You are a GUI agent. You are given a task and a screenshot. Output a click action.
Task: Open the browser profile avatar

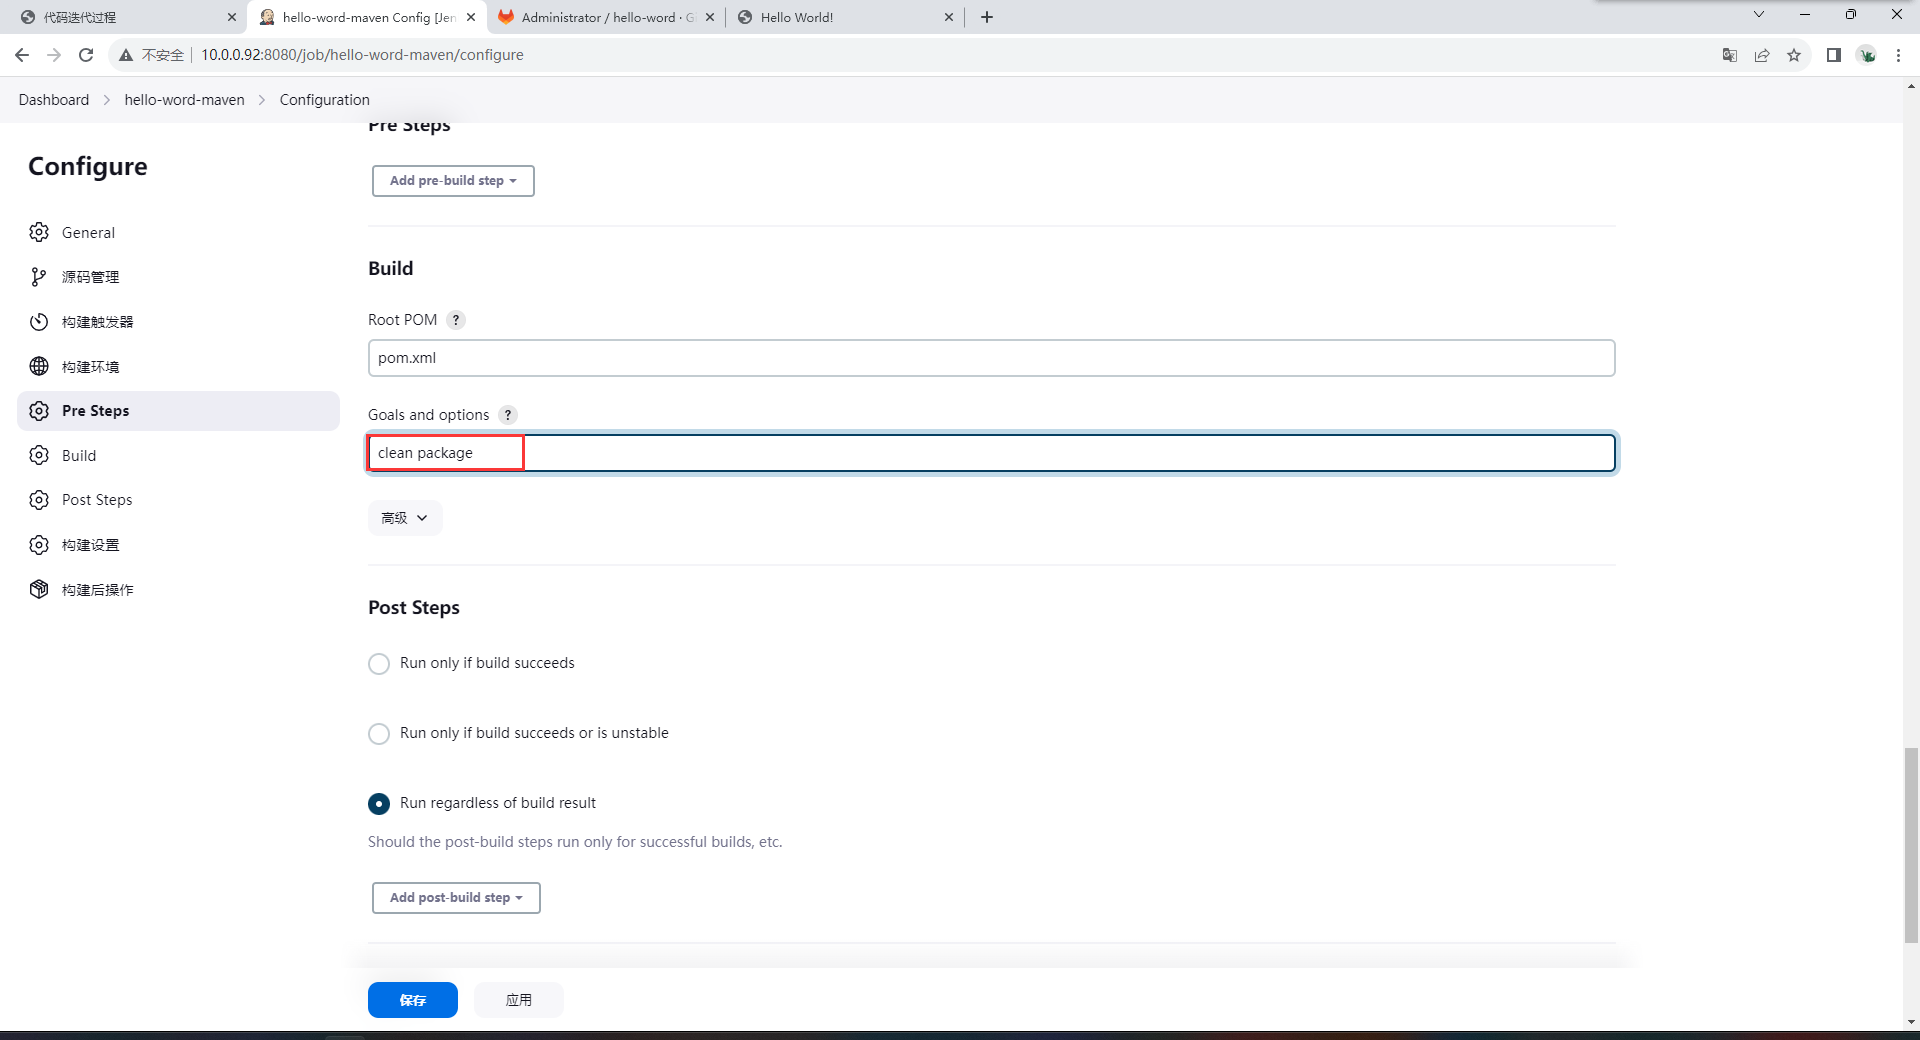pyautogui.click(x=1867, y=55)
